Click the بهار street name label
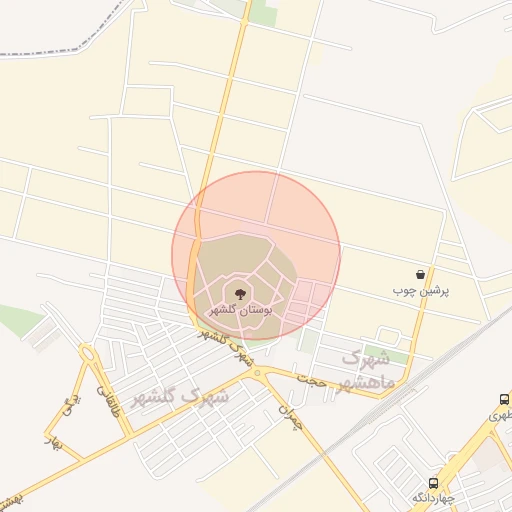Image resolution: width=512 pixels, height=512 pixels. [x=53, y=443]
